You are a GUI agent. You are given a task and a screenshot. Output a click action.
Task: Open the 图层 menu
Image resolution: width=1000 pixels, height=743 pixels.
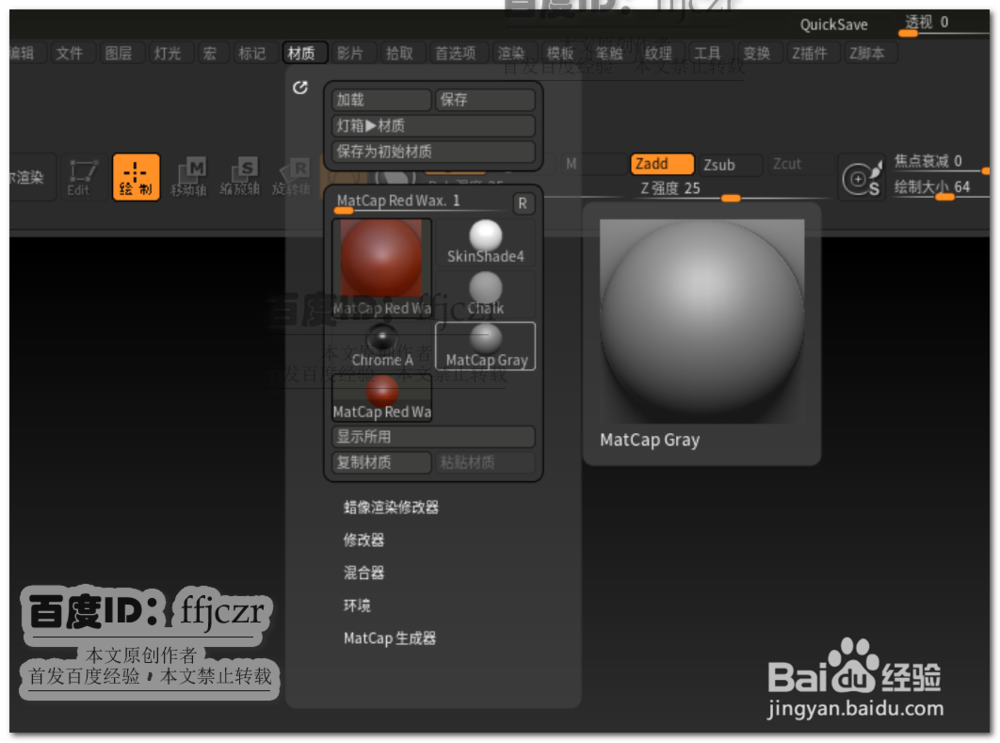point(119,53)
